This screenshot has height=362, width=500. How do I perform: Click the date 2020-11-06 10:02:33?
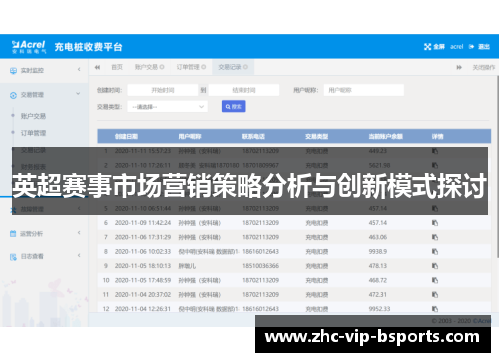[143, 251]
